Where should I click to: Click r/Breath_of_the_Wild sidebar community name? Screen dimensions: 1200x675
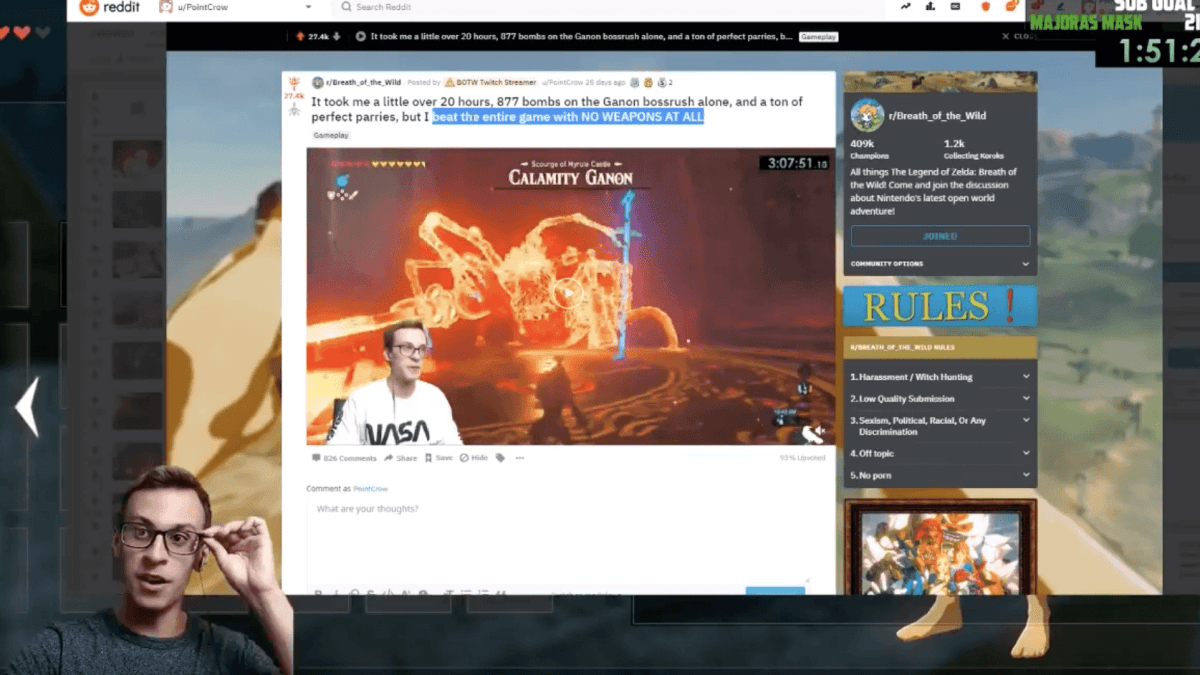[937, 115]
